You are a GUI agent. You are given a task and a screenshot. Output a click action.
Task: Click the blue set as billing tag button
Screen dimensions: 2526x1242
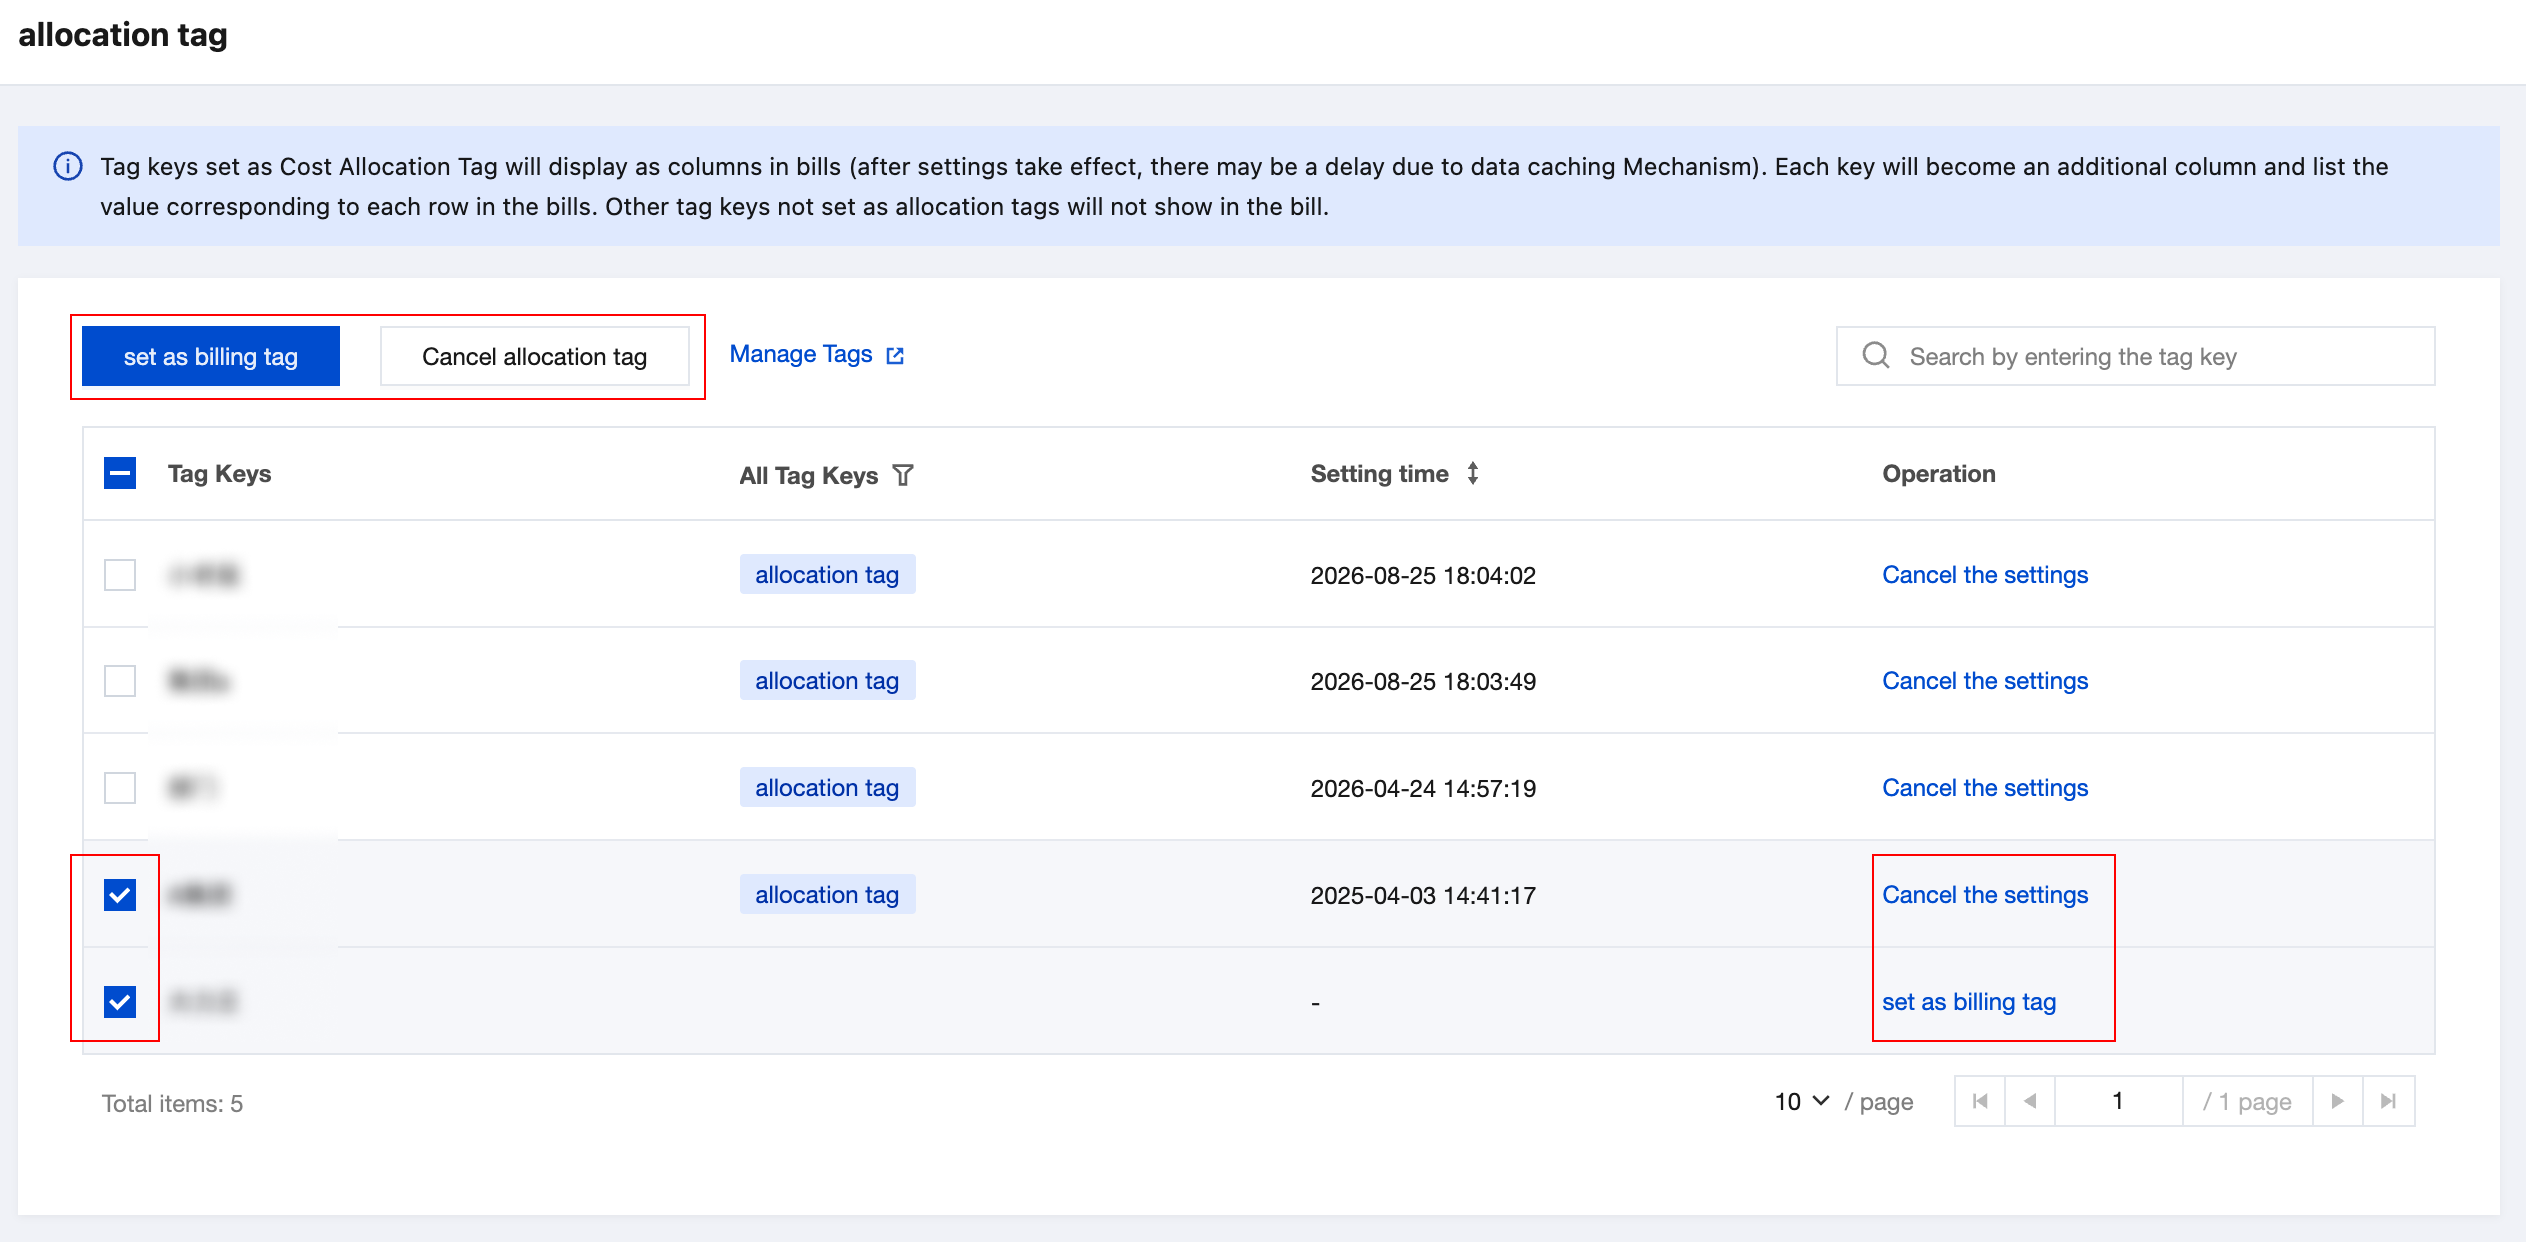[211, 356]
